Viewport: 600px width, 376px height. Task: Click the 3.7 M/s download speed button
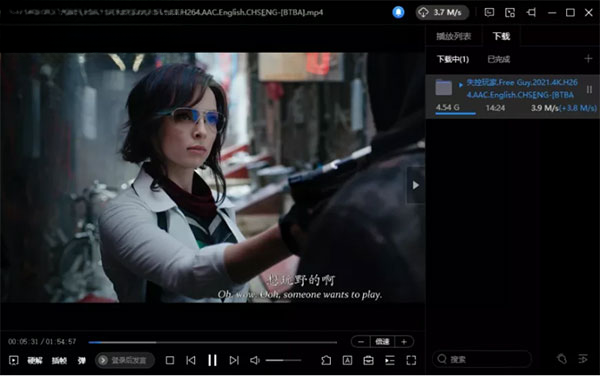click(x=442, y=13)
